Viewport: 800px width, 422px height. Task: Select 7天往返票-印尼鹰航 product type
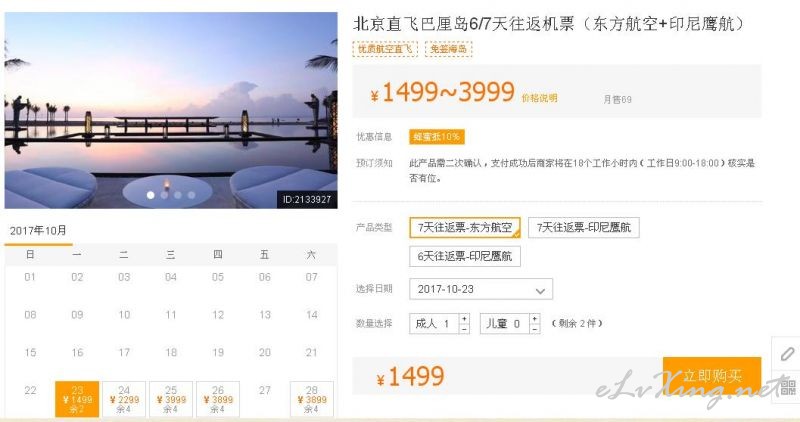point(584,228)
